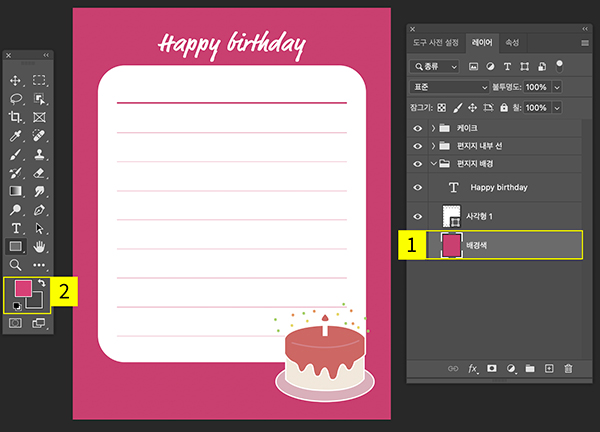This screenshot has width=600, height=432.
Task: Open the Edit Toolbar ellipsis menu
Action: [39, 265]
